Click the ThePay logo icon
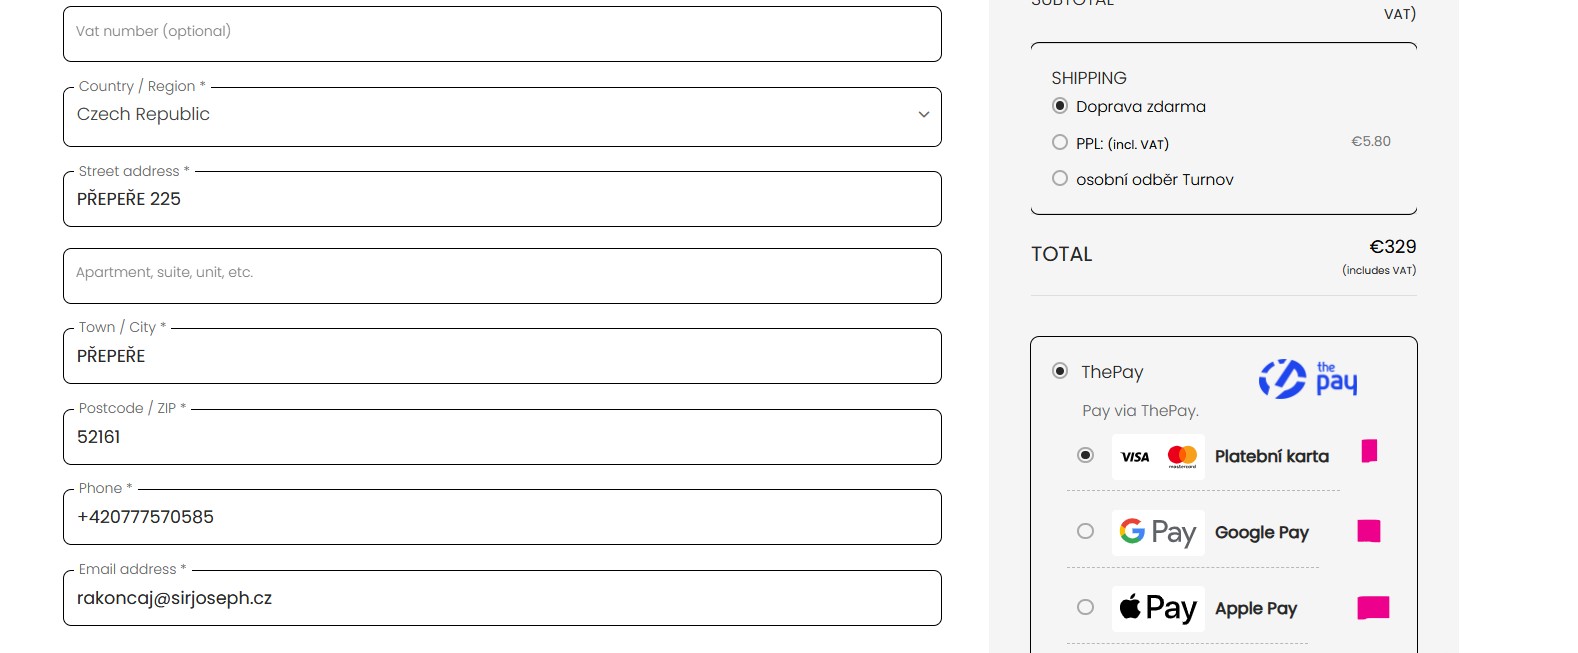1578x653 pixels. 1307,379
